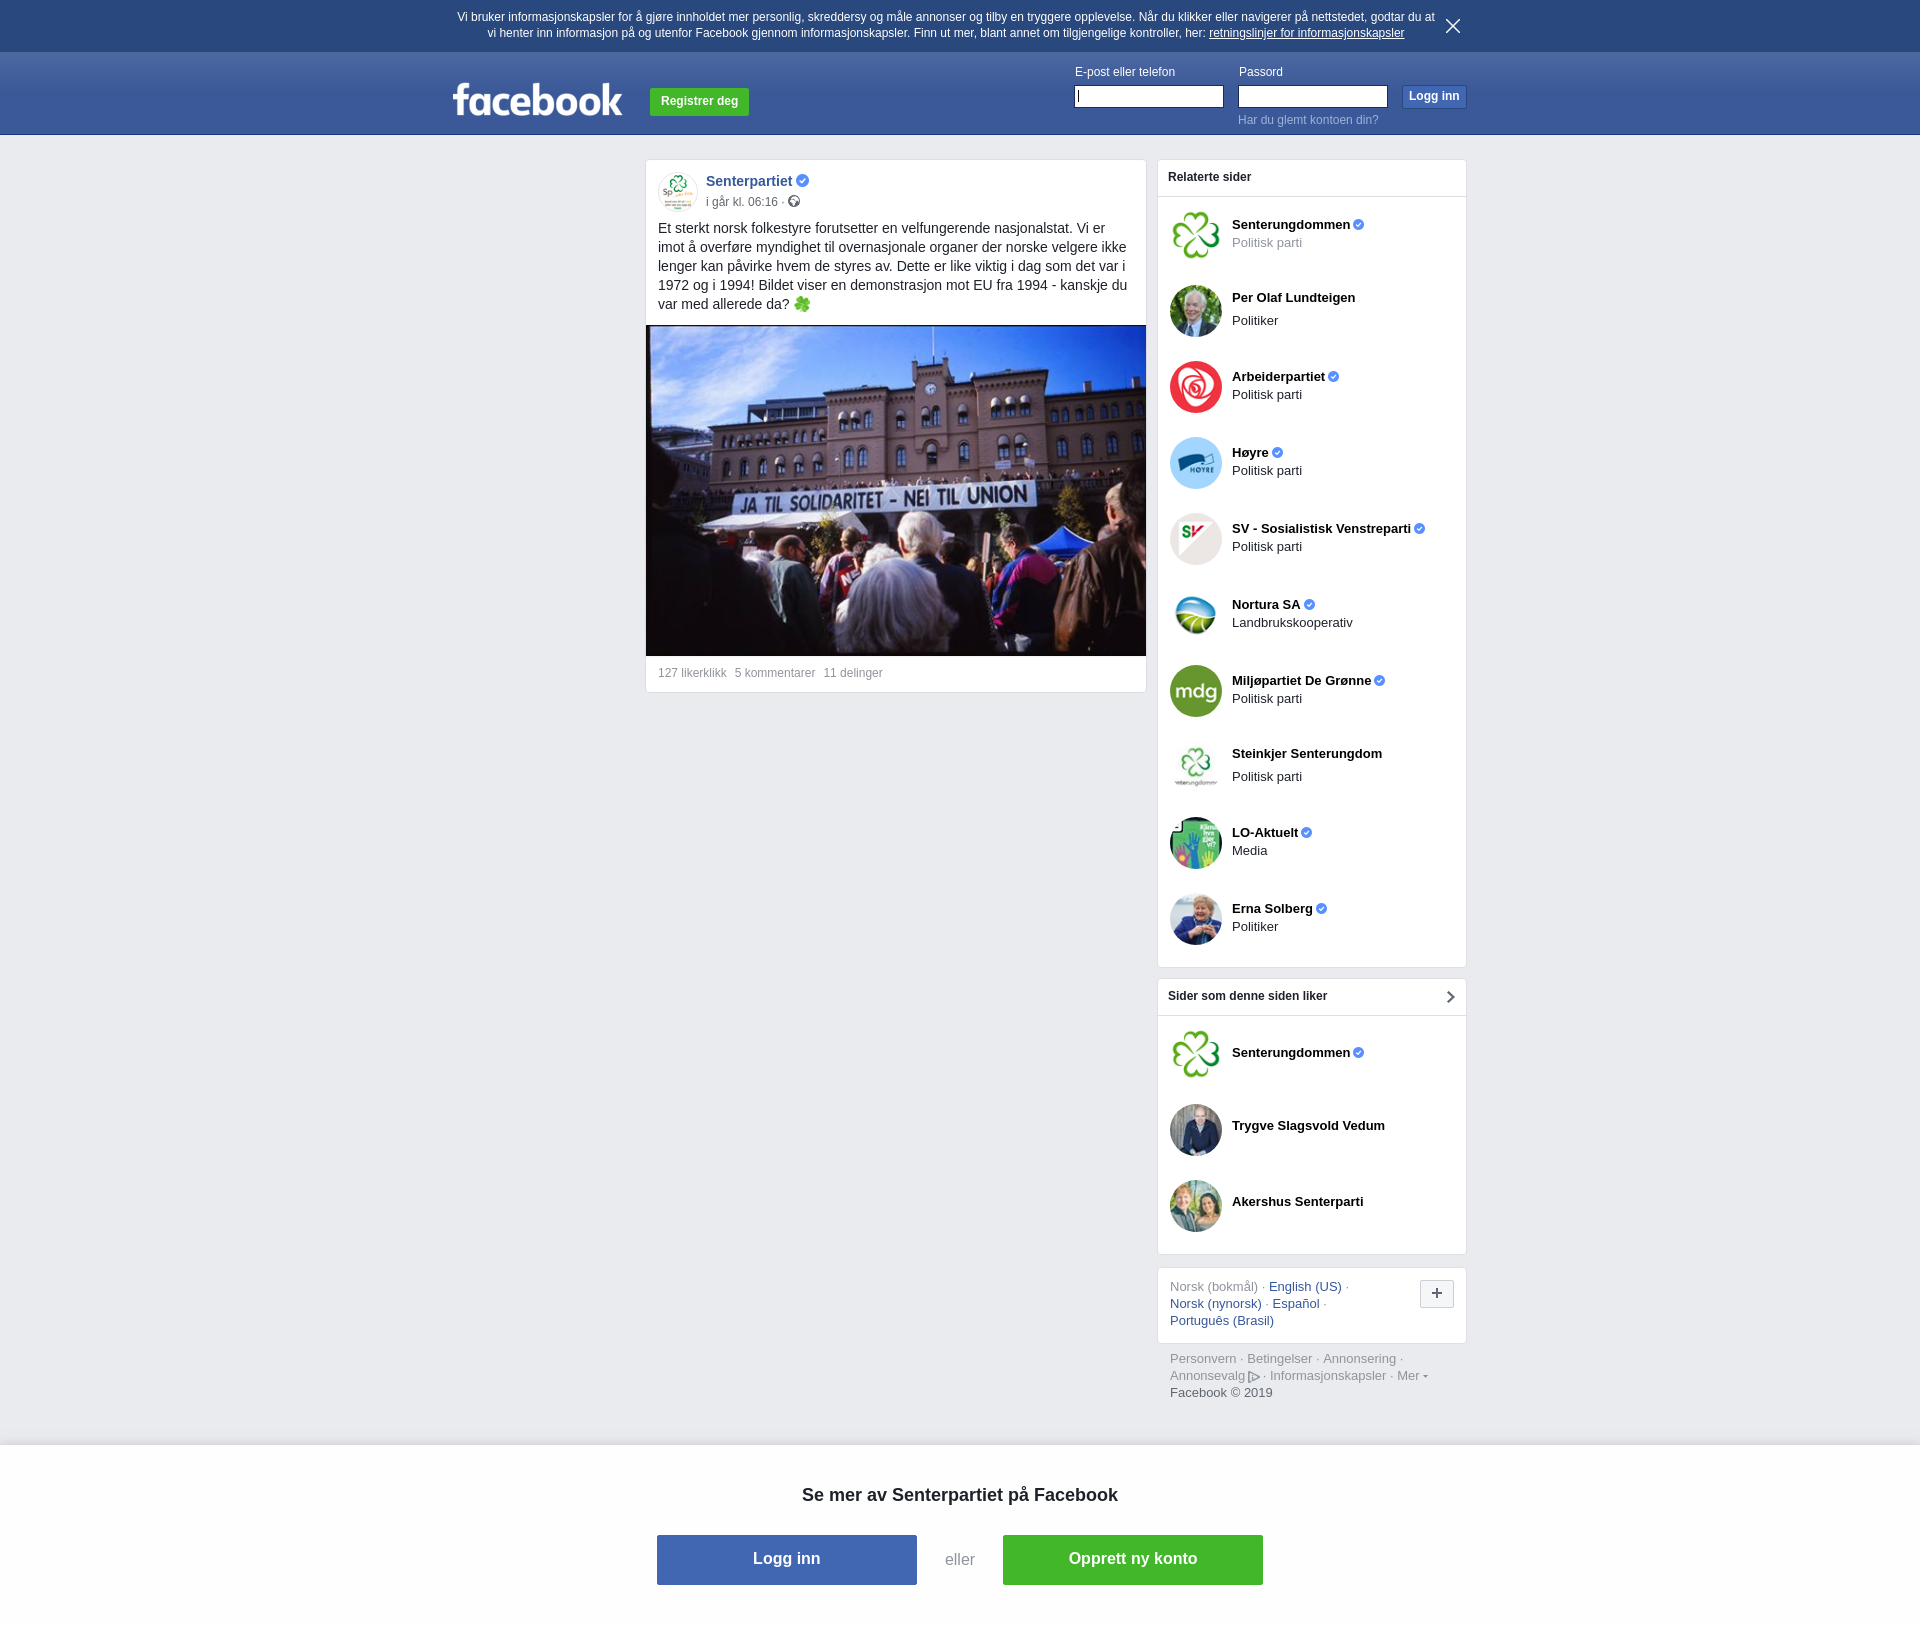Open the LO-Aktuelt page link
This screenshot has height=1625, width=1920.
tap(1265, 833)
